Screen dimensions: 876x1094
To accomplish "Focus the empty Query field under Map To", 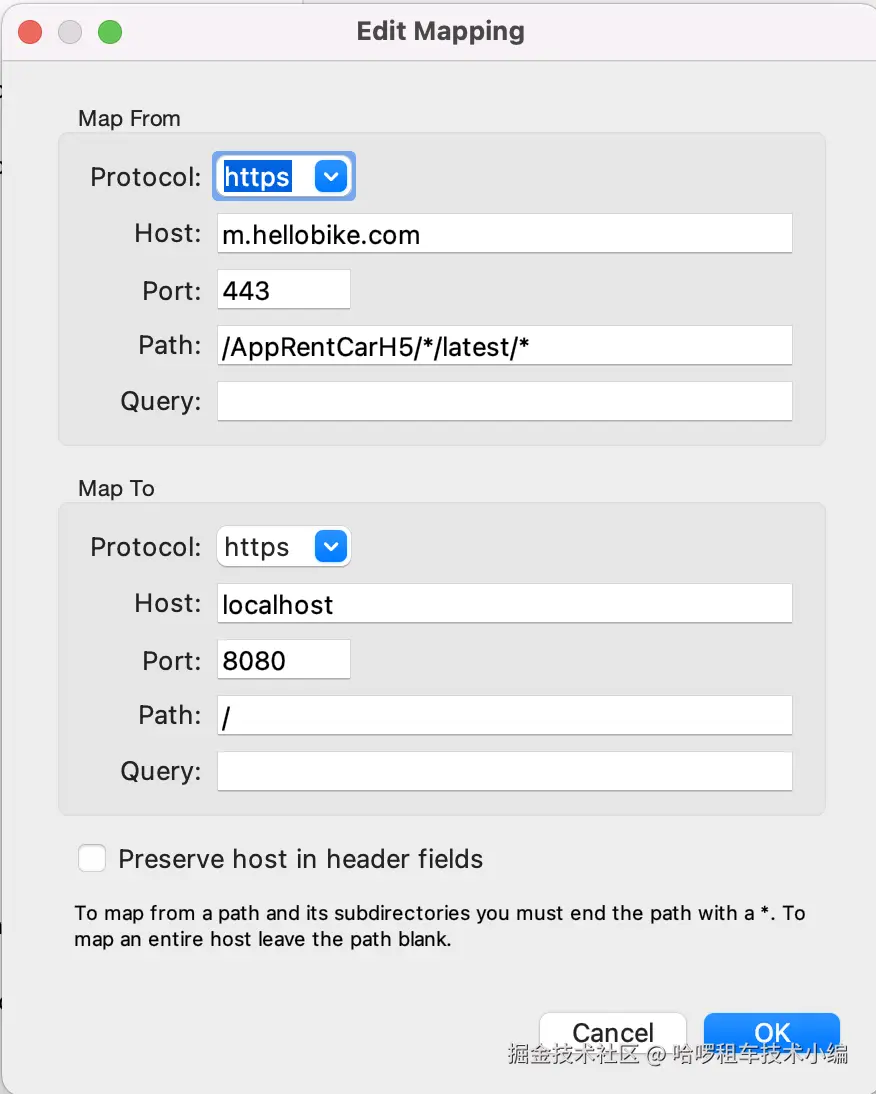I will point(504,771).
